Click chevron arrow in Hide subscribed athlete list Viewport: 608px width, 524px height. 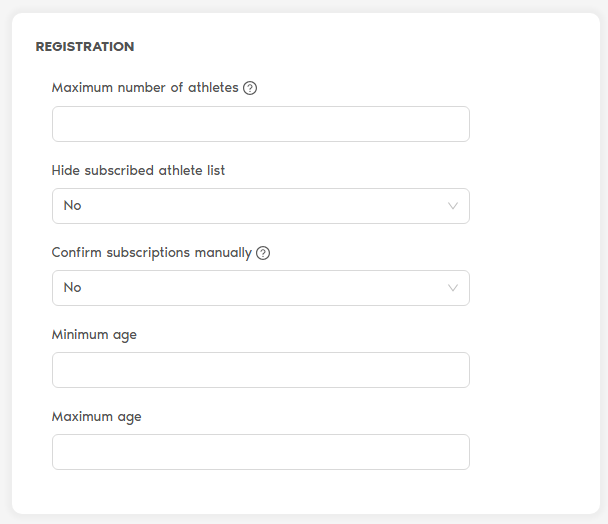tap(453, 206)
